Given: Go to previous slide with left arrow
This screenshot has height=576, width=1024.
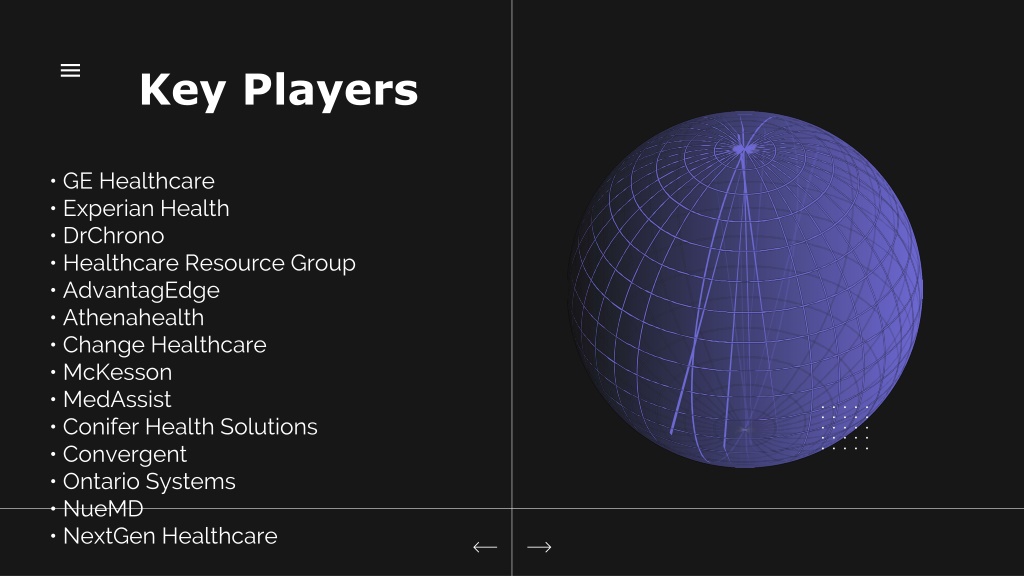Looking at the screenshot, I should tap(485, 547).
